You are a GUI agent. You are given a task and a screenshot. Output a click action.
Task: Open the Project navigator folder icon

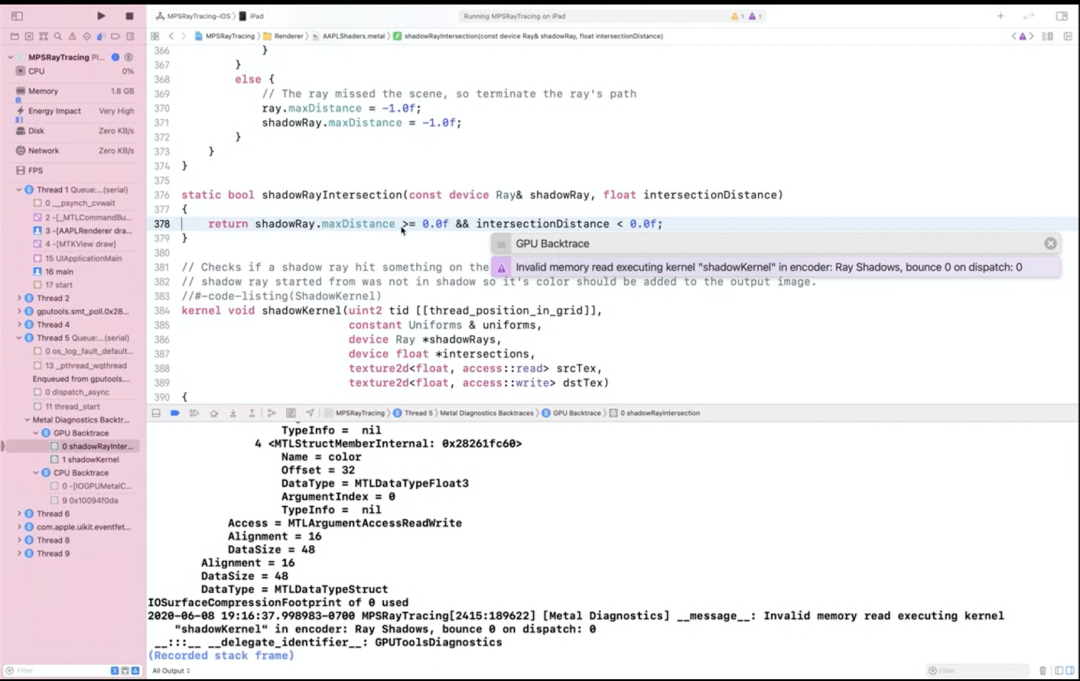[x=14, y=36]
